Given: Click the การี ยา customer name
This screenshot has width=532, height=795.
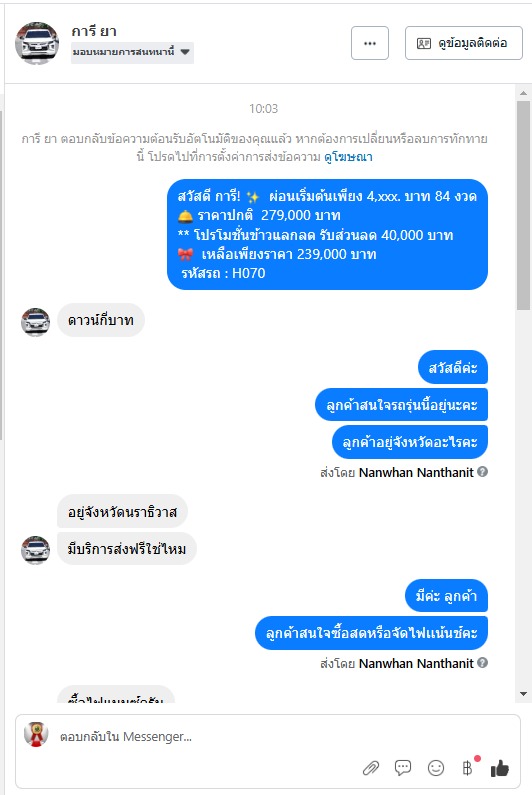Looking at the screenshot, I should 94,31.
